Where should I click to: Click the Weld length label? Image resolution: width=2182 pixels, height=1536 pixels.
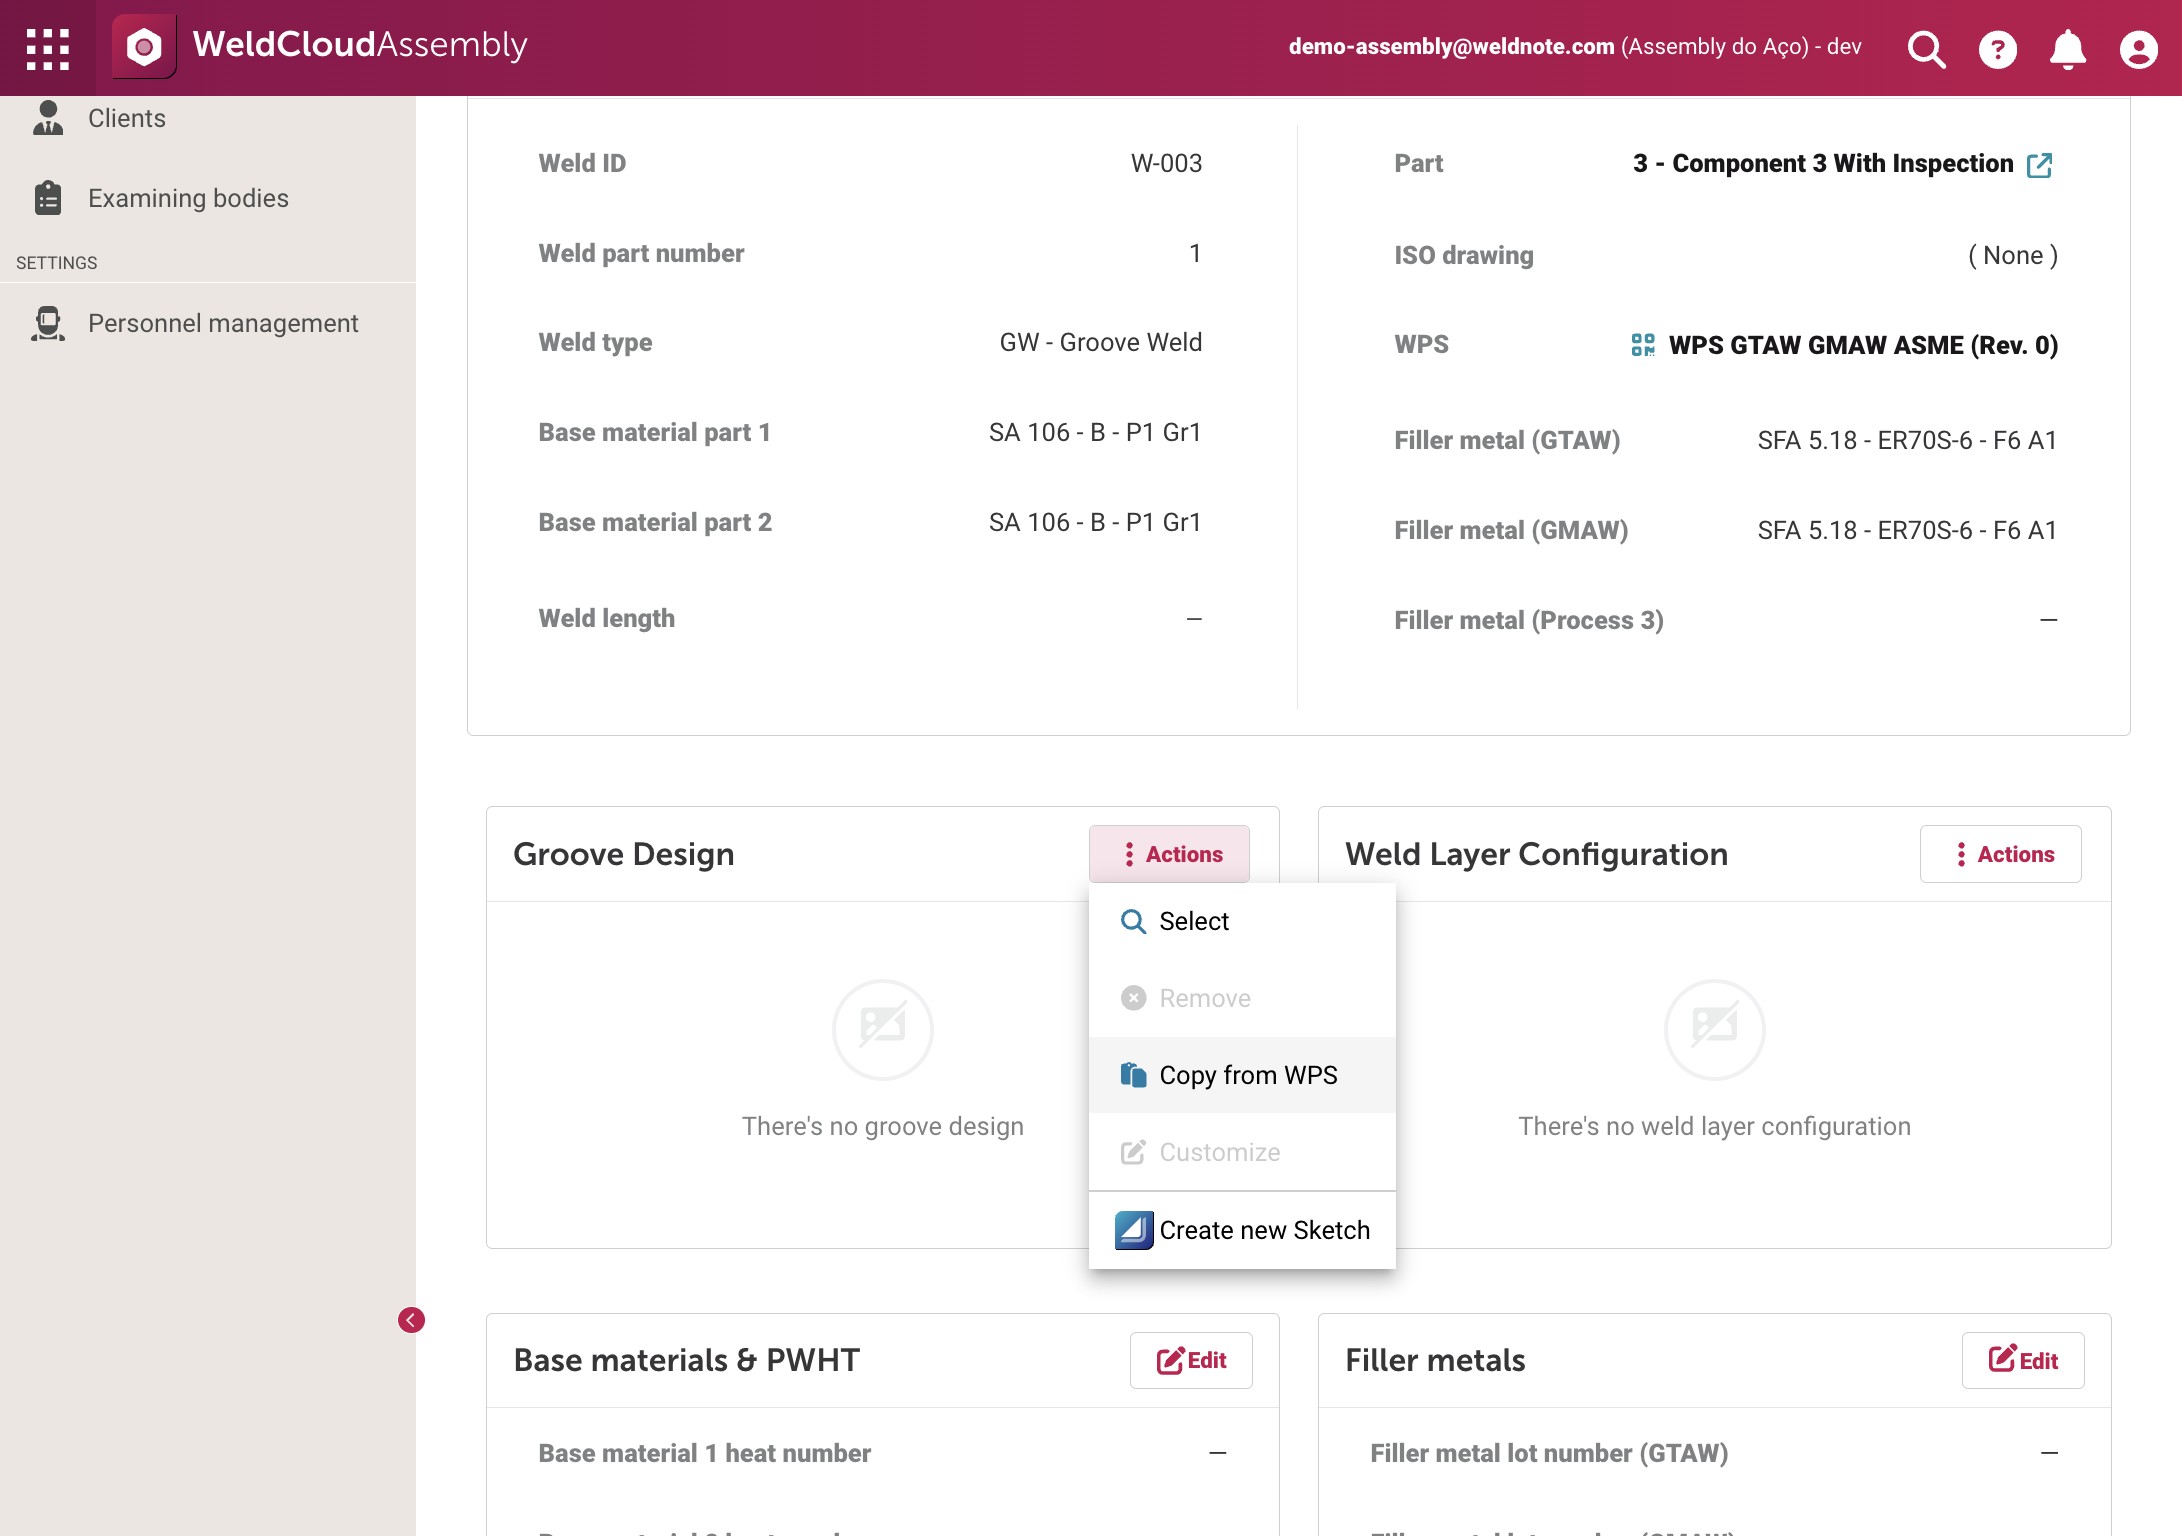click(x=606, y=618)
